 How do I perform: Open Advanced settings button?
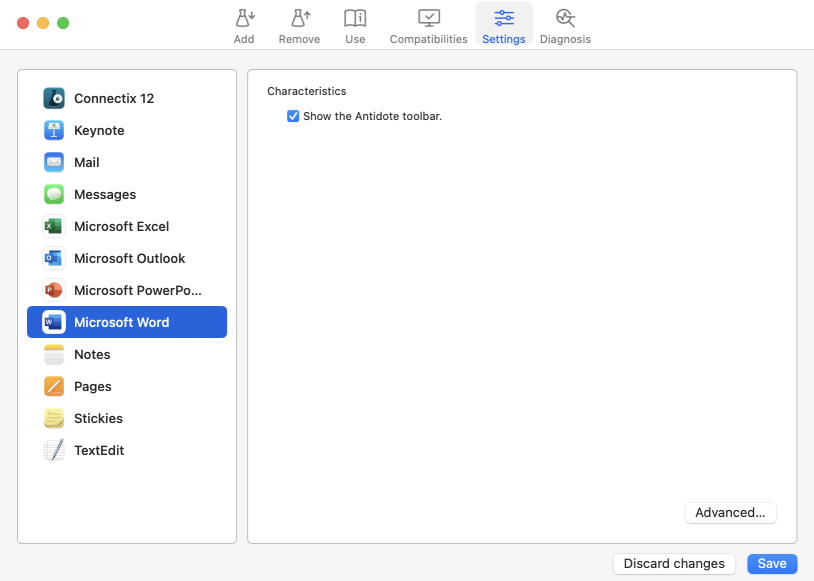pos(730,512)
